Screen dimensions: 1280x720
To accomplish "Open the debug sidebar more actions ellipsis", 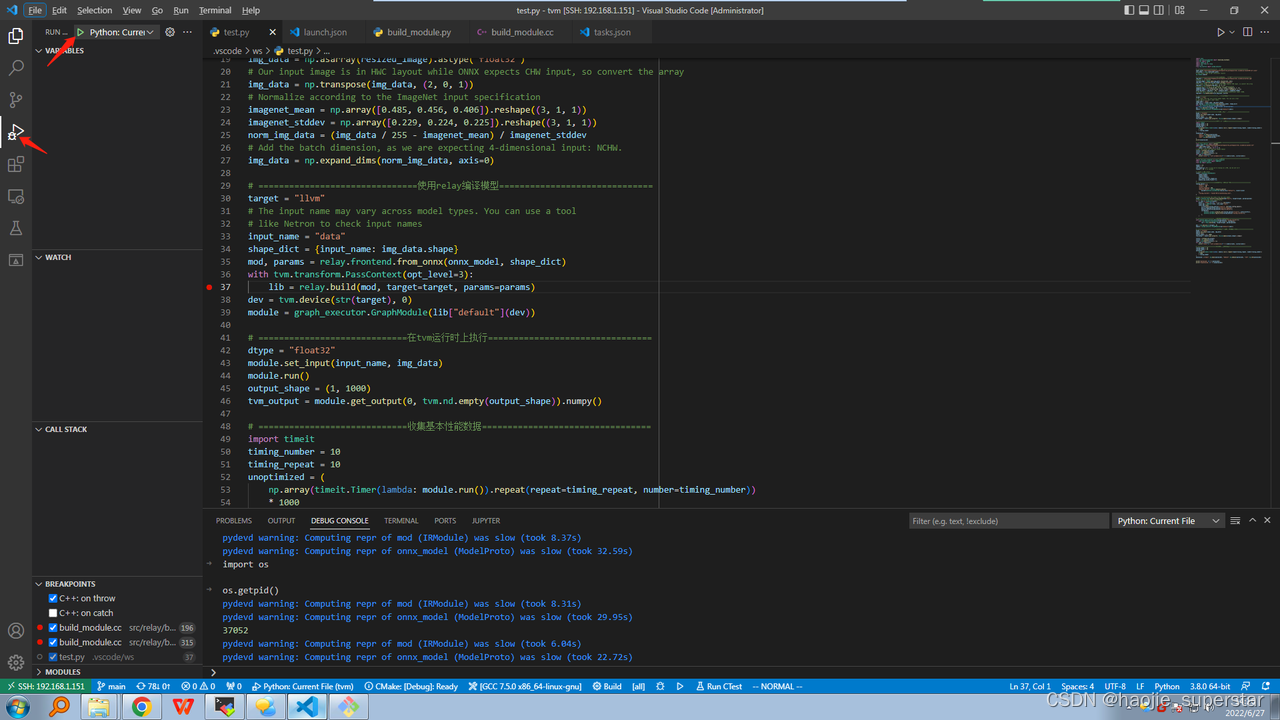I will pos(187,32).
